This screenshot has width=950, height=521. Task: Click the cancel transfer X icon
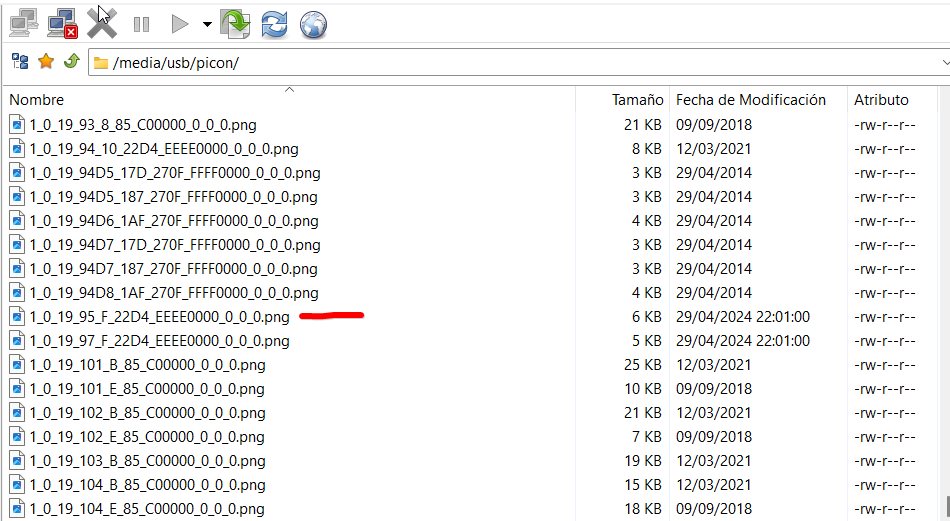point(101,22)
